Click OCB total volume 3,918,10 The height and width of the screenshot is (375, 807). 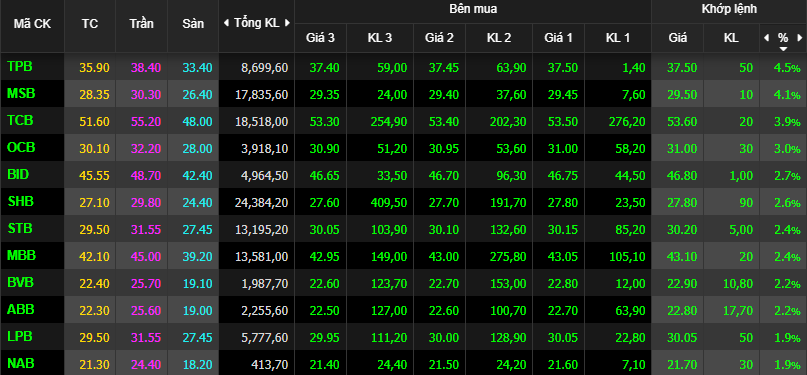pyautogui.click(x=265, y=149)
